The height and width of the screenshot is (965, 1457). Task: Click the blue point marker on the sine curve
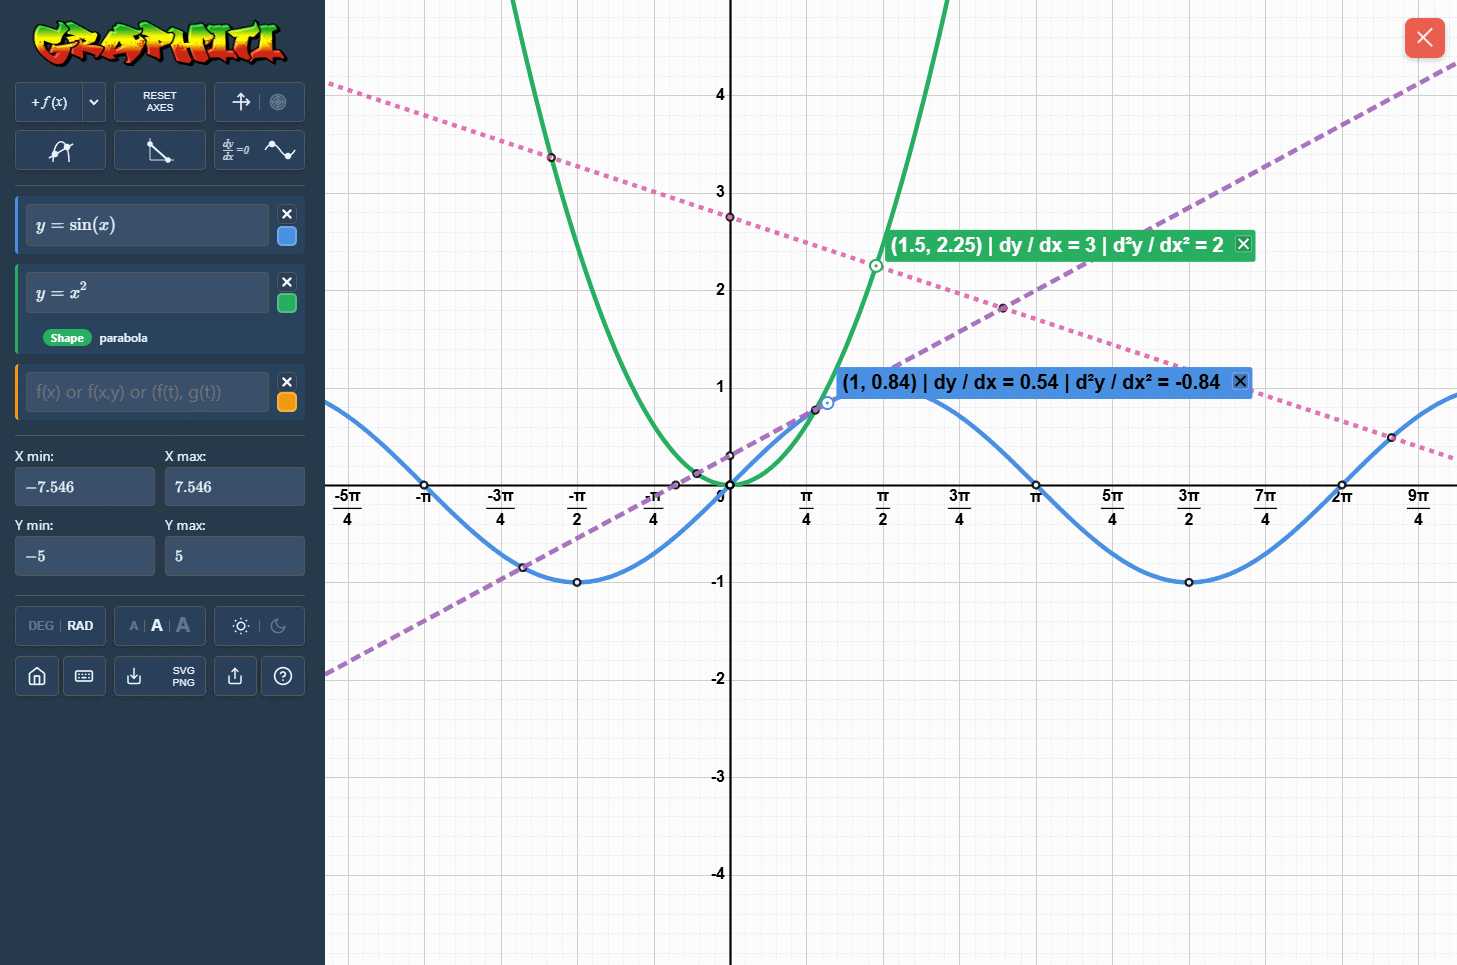[x=827, y=403]
